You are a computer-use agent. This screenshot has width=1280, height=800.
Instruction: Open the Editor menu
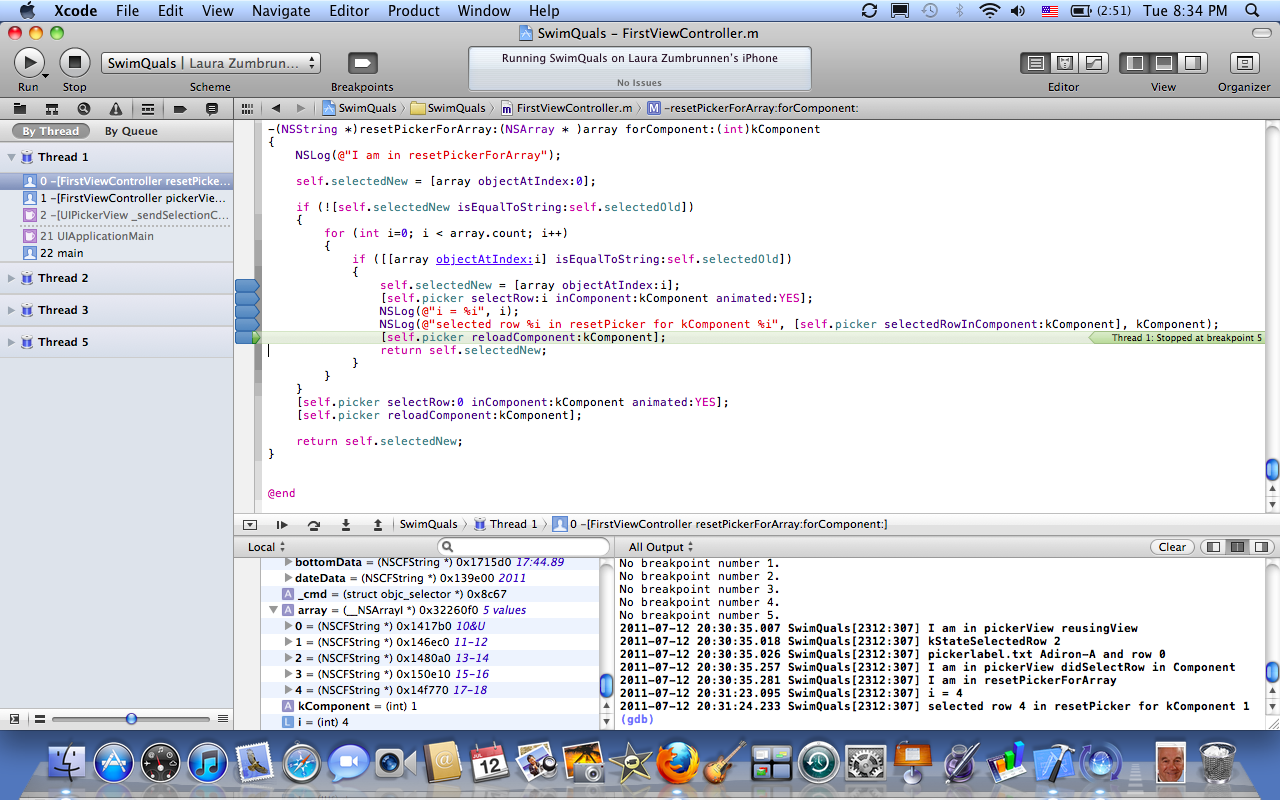349,11
